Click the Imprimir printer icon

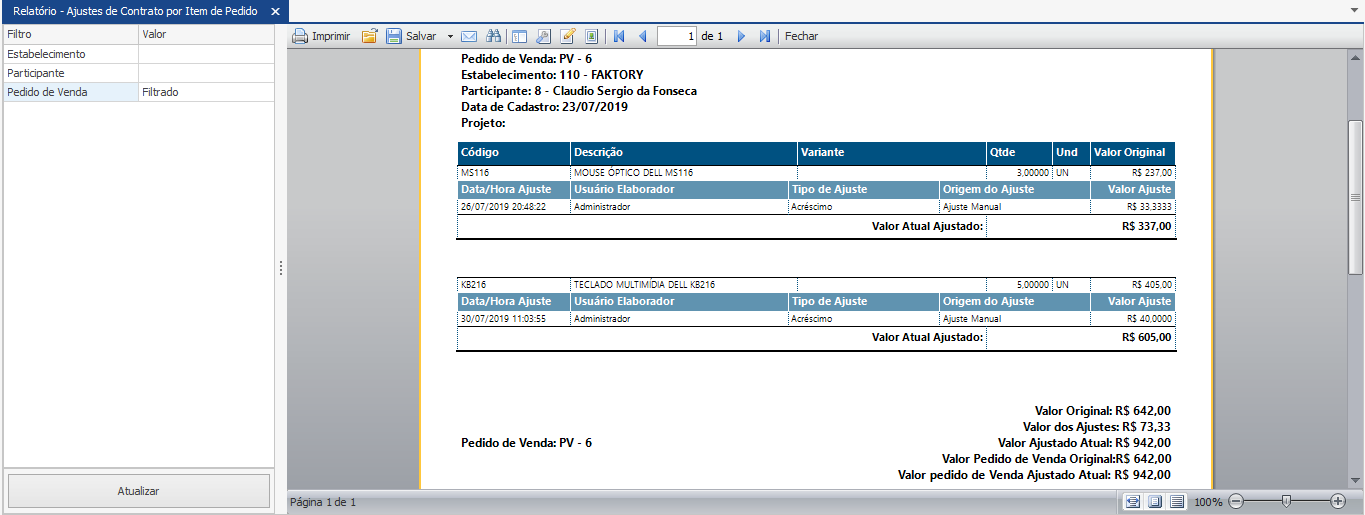pyautogui.click(x=300, y=36)
